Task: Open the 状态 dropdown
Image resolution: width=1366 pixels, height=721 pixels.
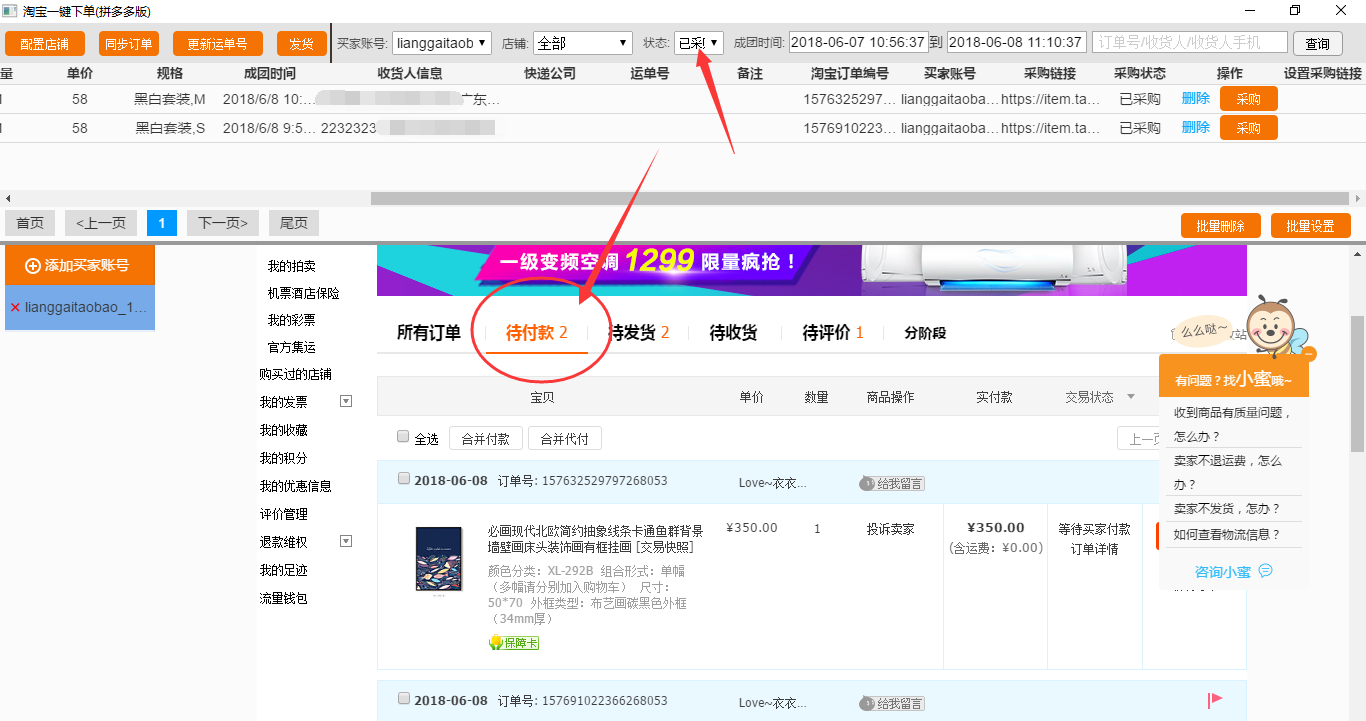Action: tap(698, 43)
